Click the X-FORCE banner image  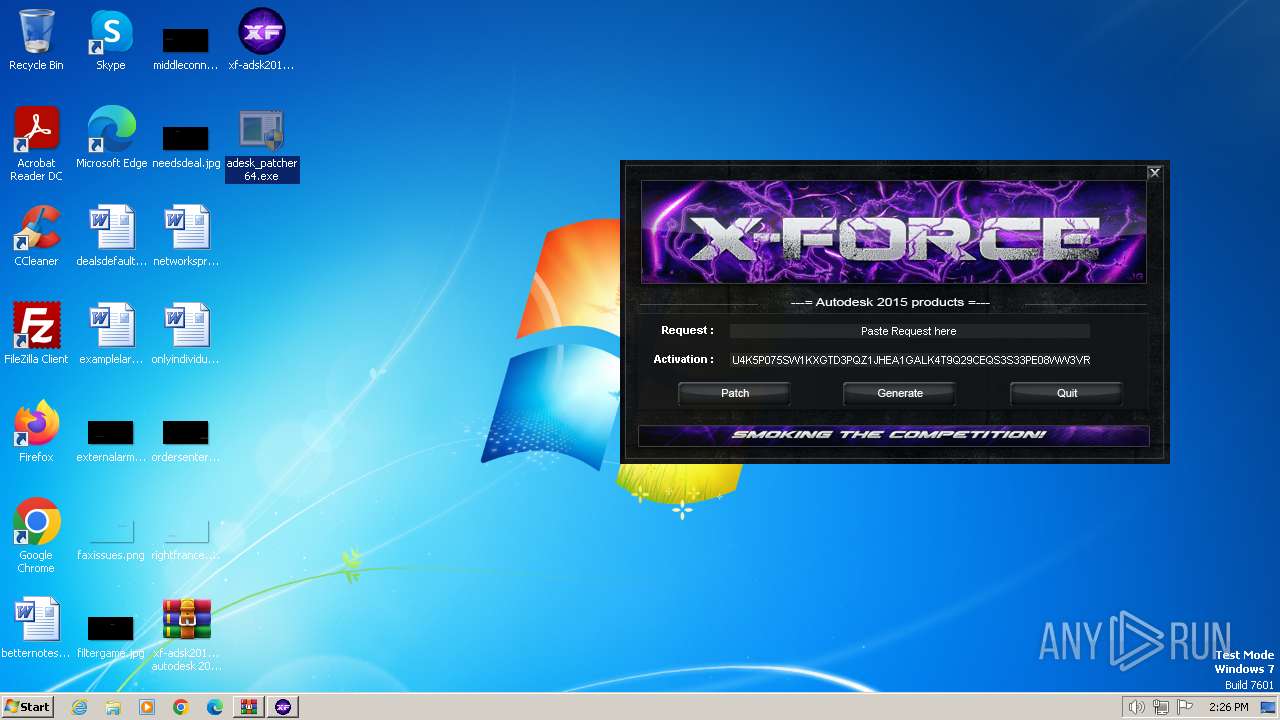click(893, 232)
